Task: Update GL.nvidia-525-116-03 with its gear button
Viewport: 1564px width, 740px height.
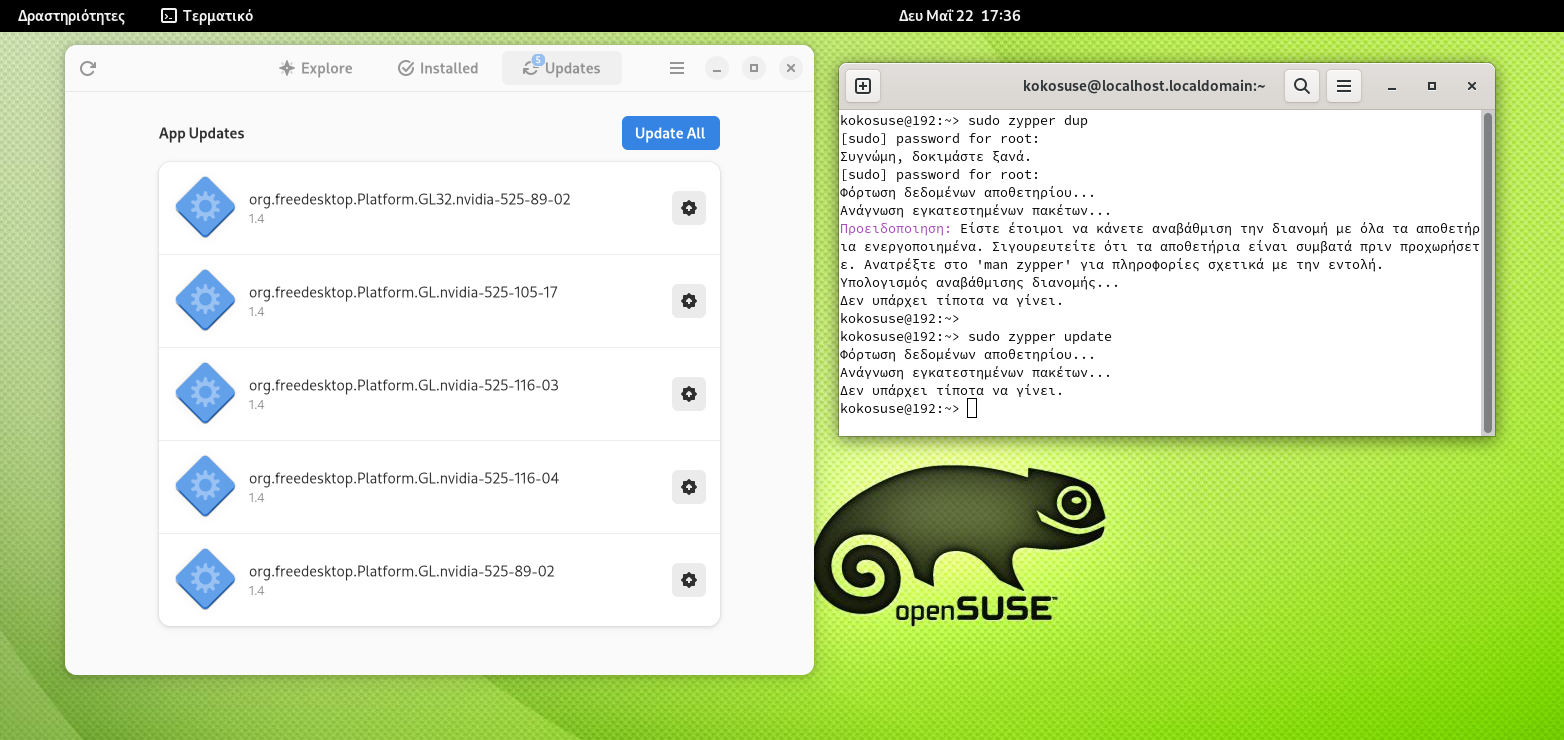Action: (x=689, y=394)
